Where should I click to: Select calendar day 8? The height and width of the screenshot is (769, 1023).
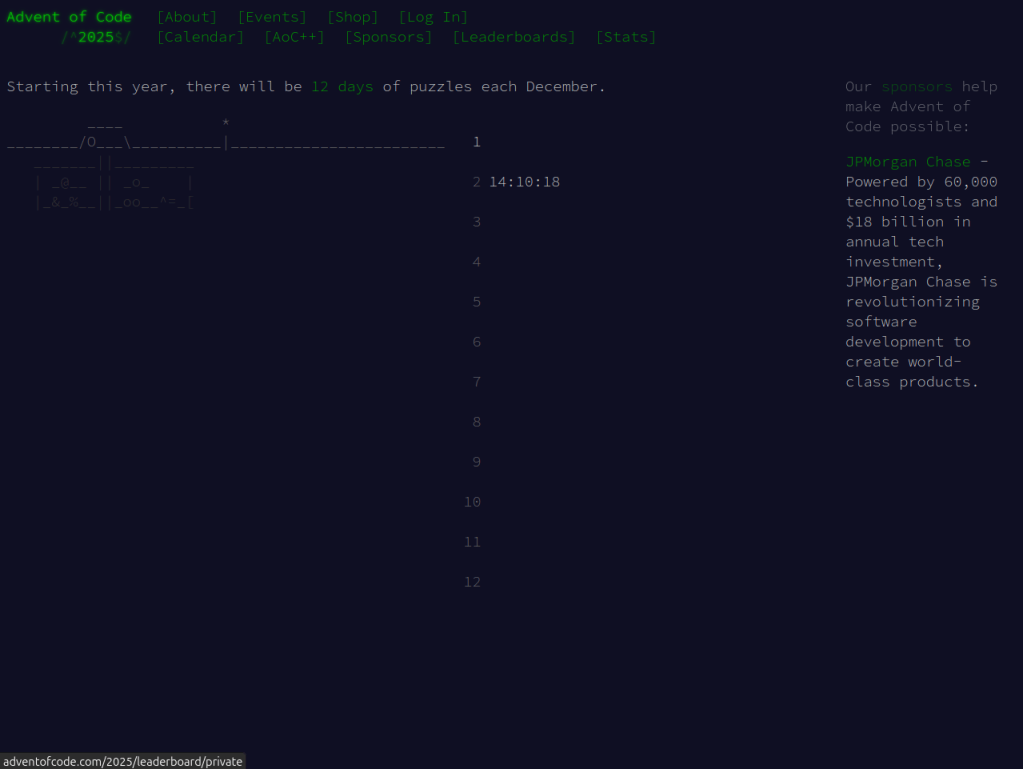coord(477,422)
